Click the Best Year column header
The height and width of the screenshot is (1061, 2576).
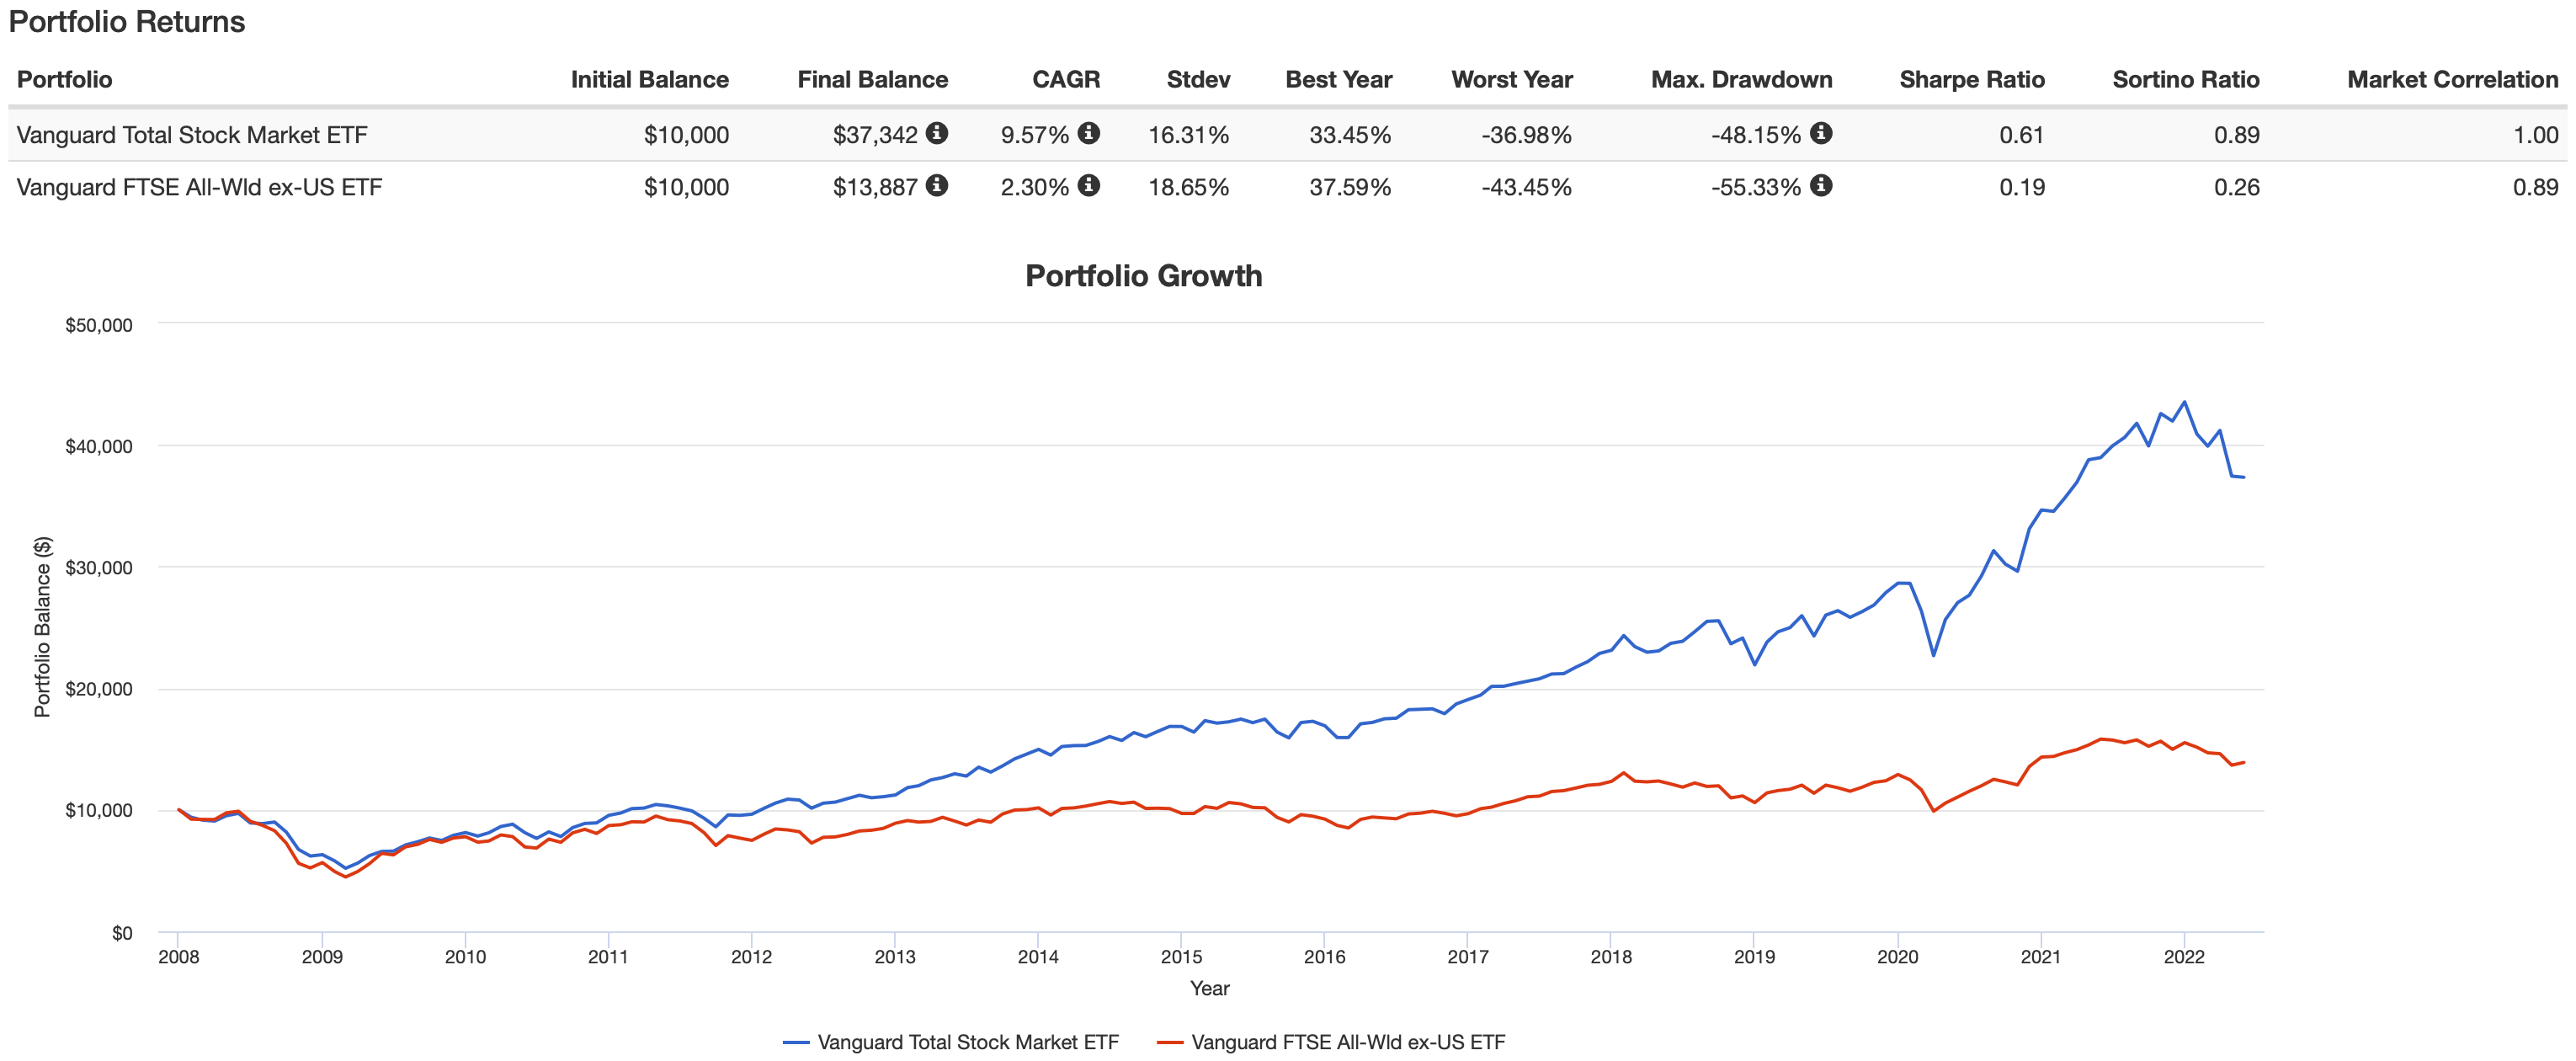[x=1338, y=80]
